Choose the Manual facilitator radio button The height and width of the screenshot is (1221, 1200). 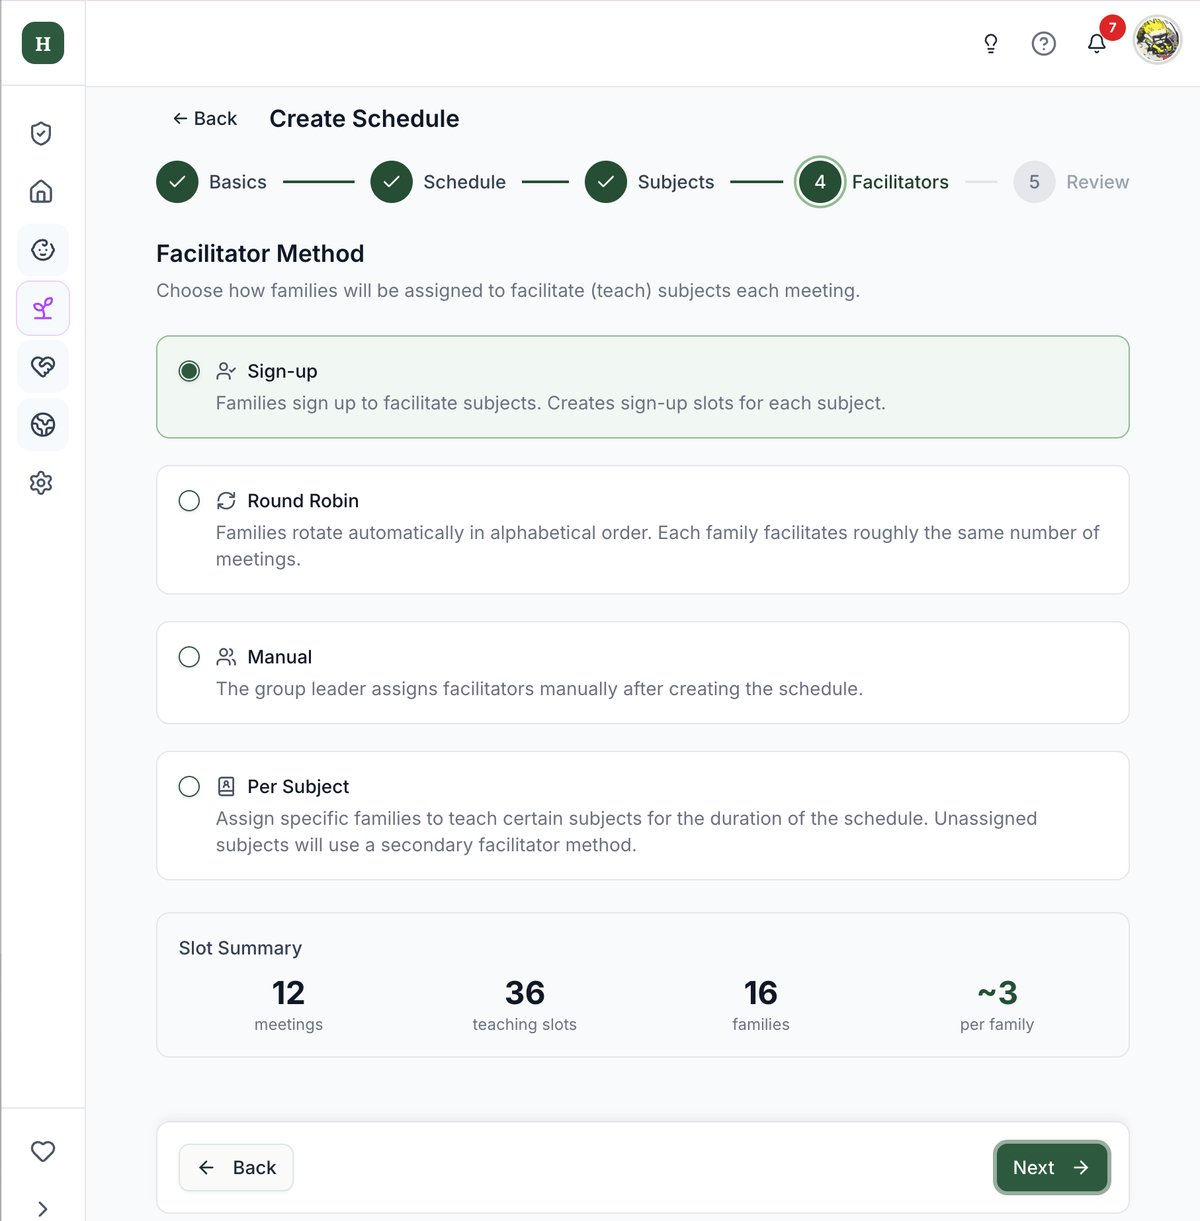[189, 657]
